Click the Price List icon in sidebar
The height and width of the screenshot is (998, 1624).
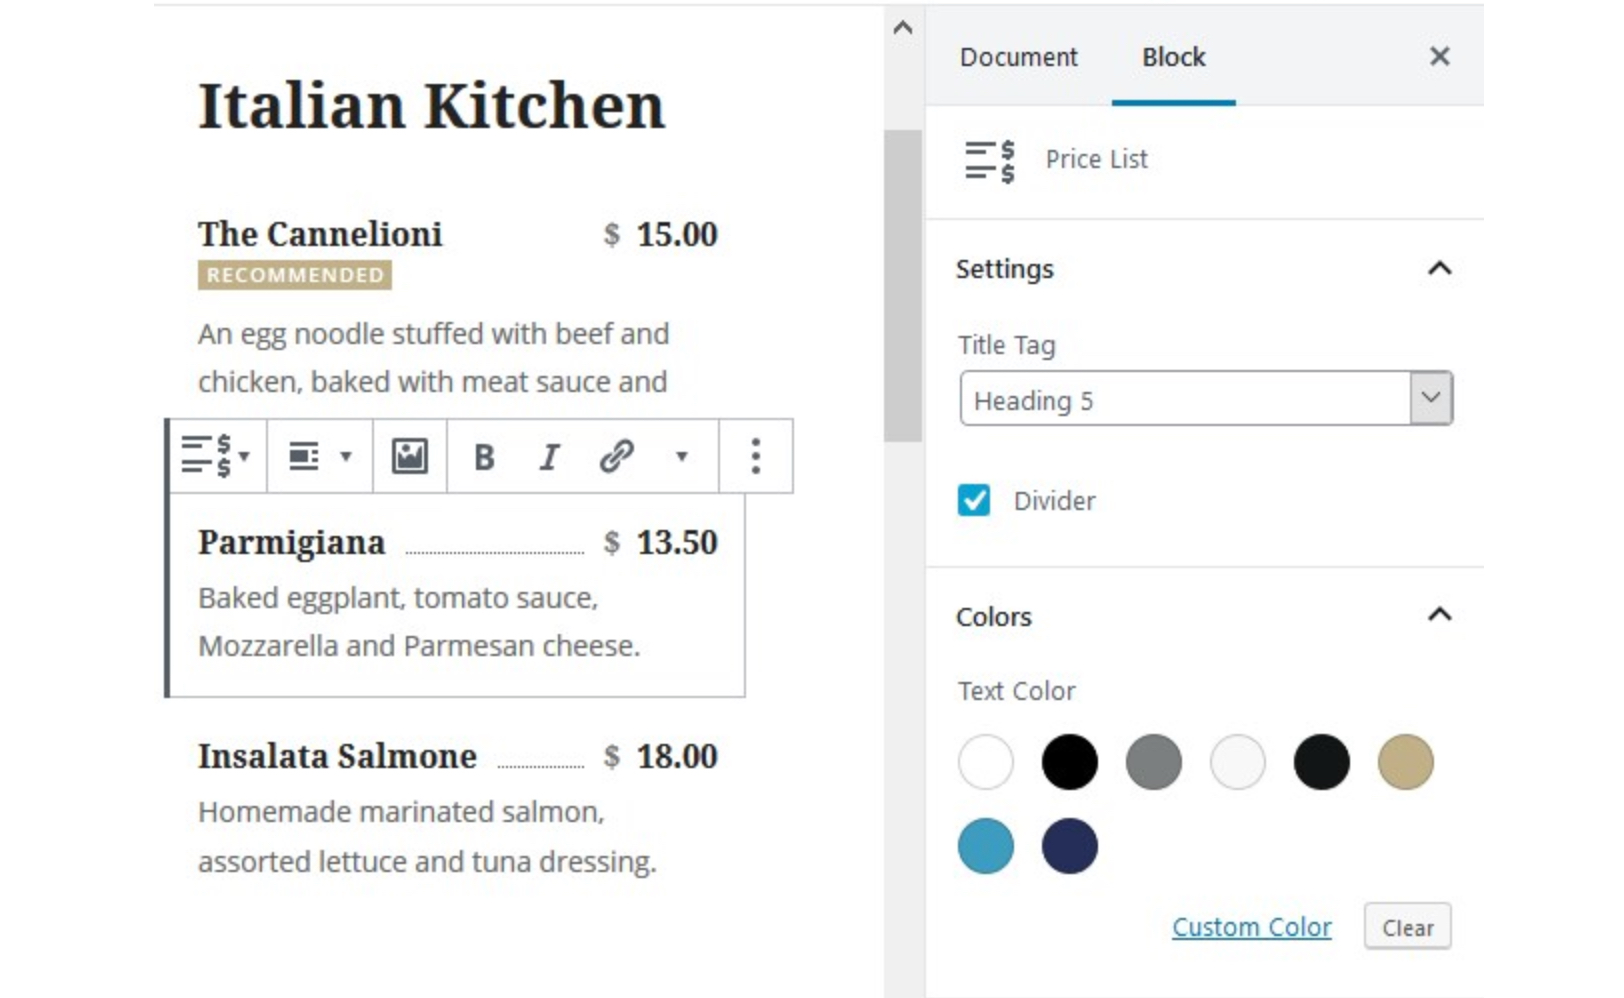pyautogui.click(x=990, y=161)
